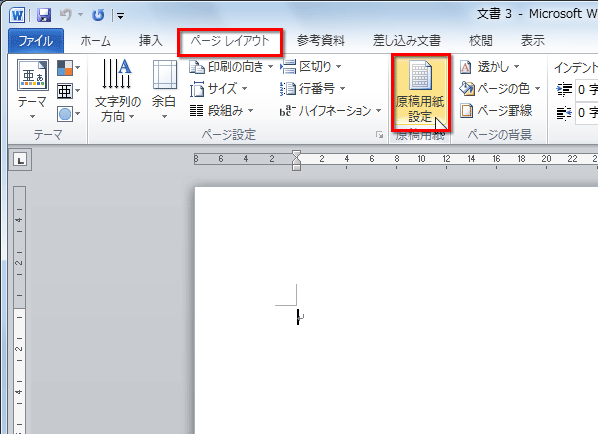The width and height of the screenshot is (598, 434).
Task: Open the サイズ paper size menu
Action: coord(219,89)
